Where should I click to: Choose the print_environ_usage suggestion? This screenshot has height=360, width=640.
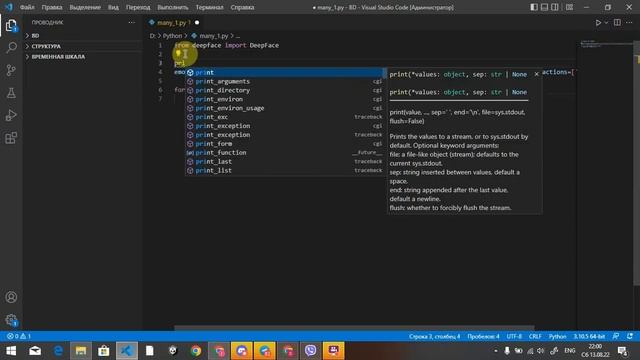284,108
